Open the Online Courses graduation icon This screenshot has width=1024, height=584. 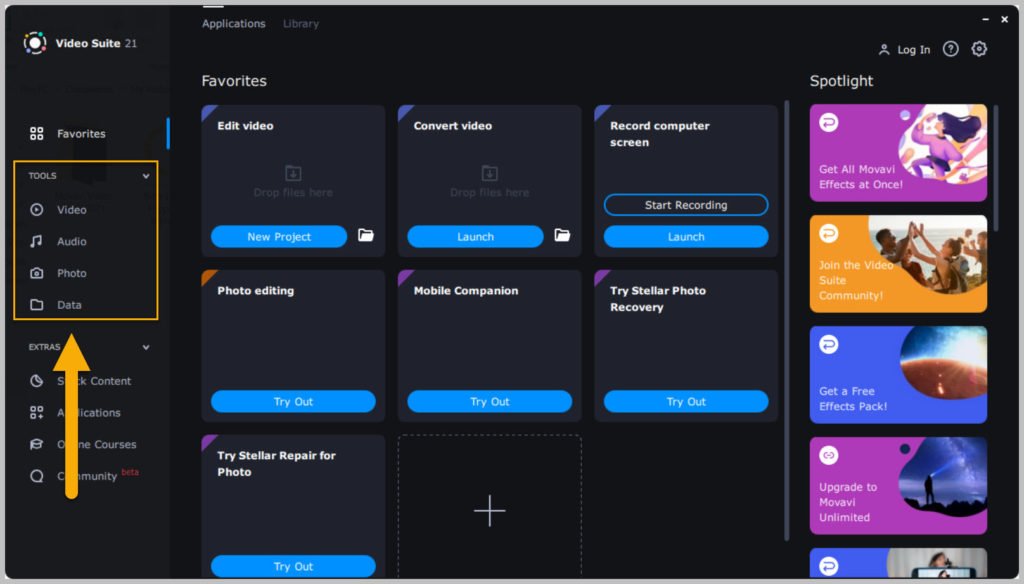pos(37,444)
